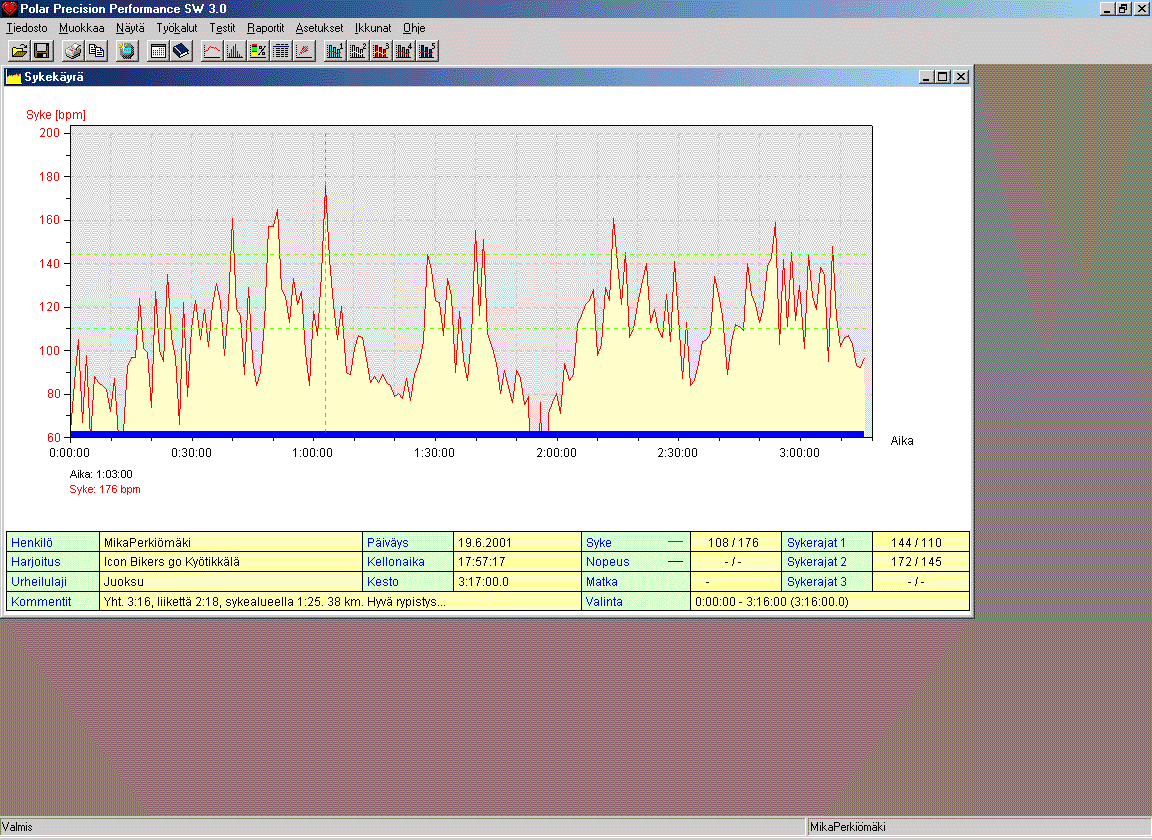Show the heart rate curve chart icon
1152x840 pixels.
212,51
